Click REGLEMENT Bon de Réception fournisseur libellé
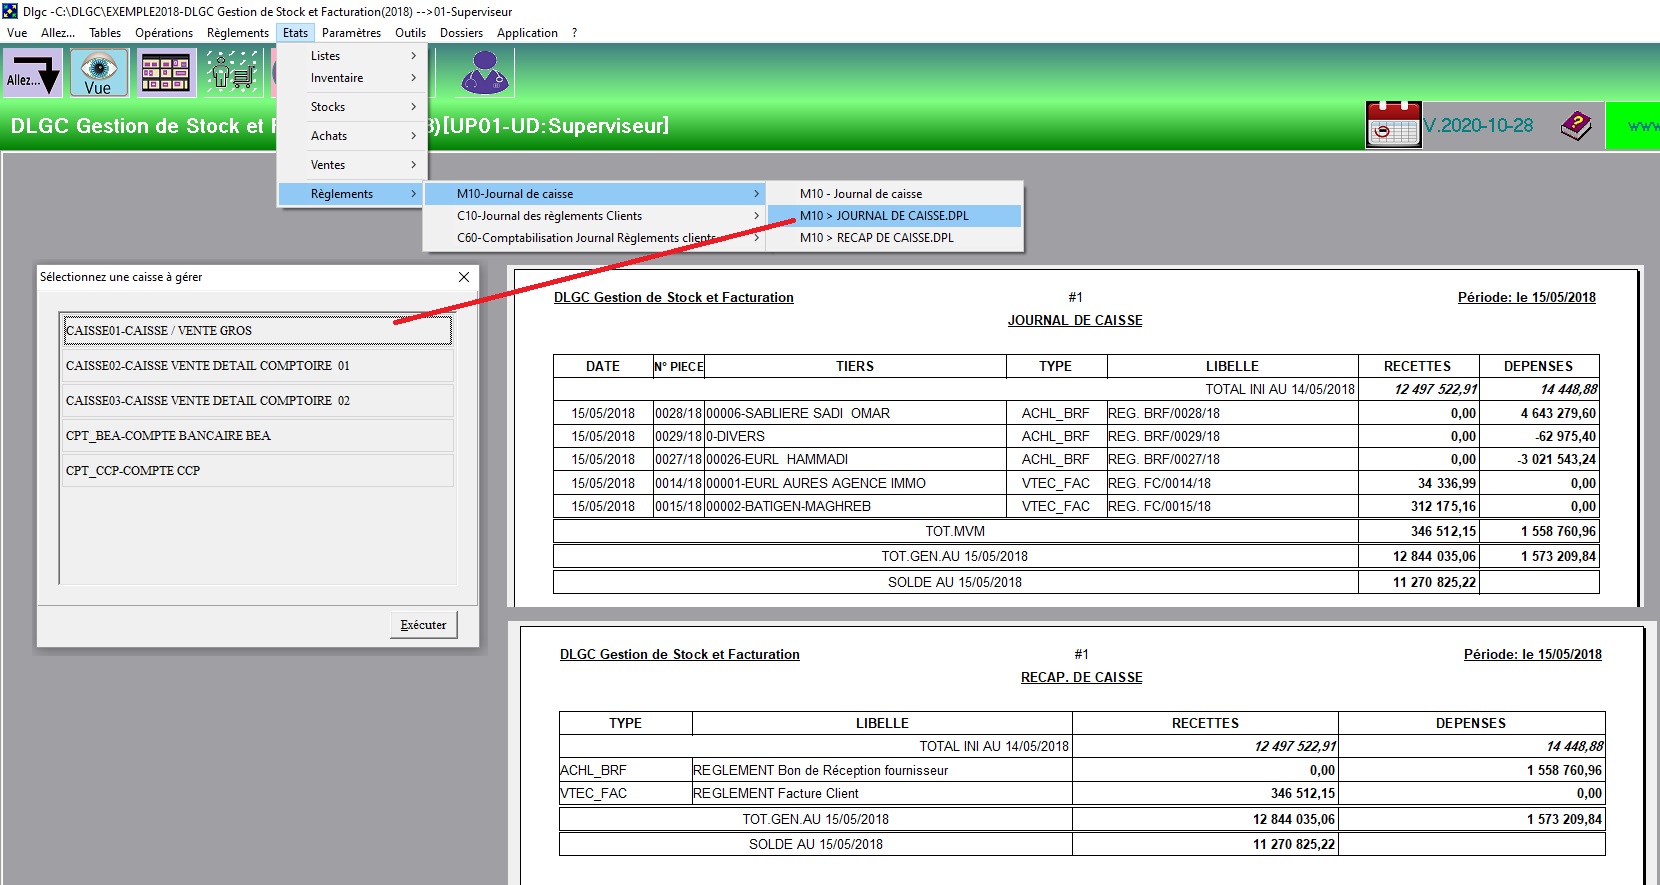1660x885 pixels. click(821, 771)
